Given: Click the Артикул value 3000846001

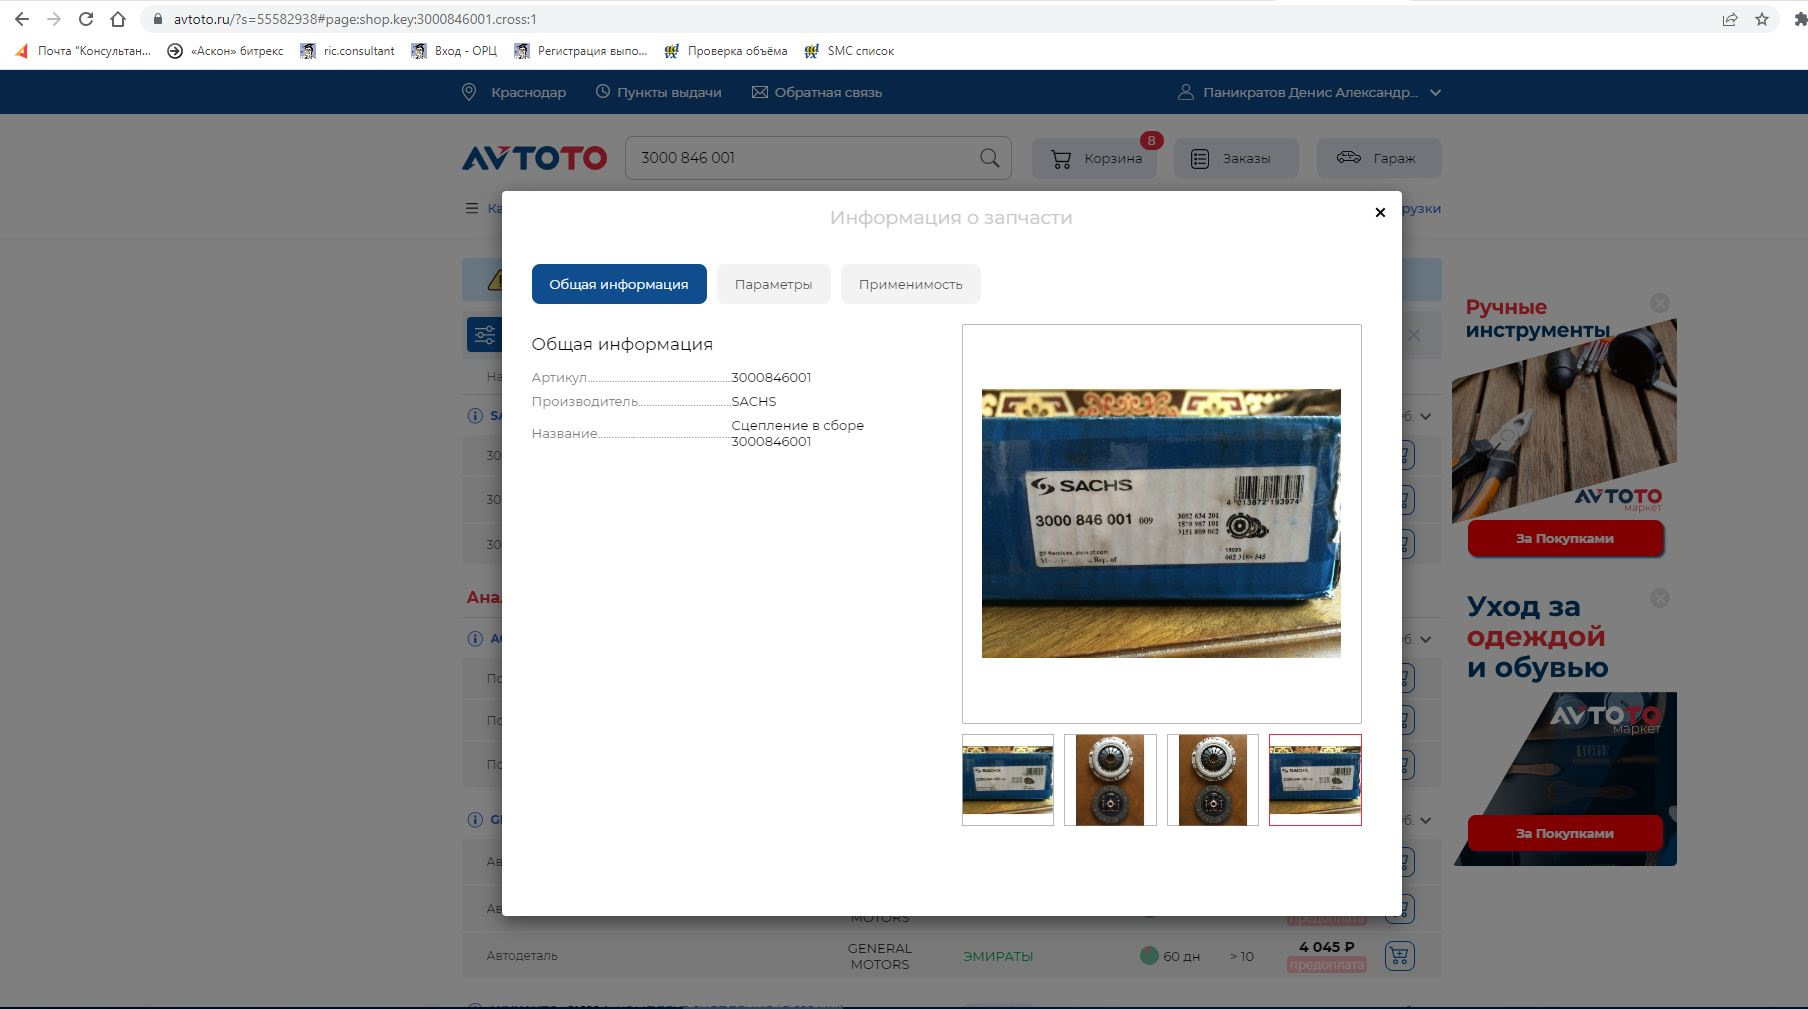Looking at the screenshot, I should click(771, 377).
